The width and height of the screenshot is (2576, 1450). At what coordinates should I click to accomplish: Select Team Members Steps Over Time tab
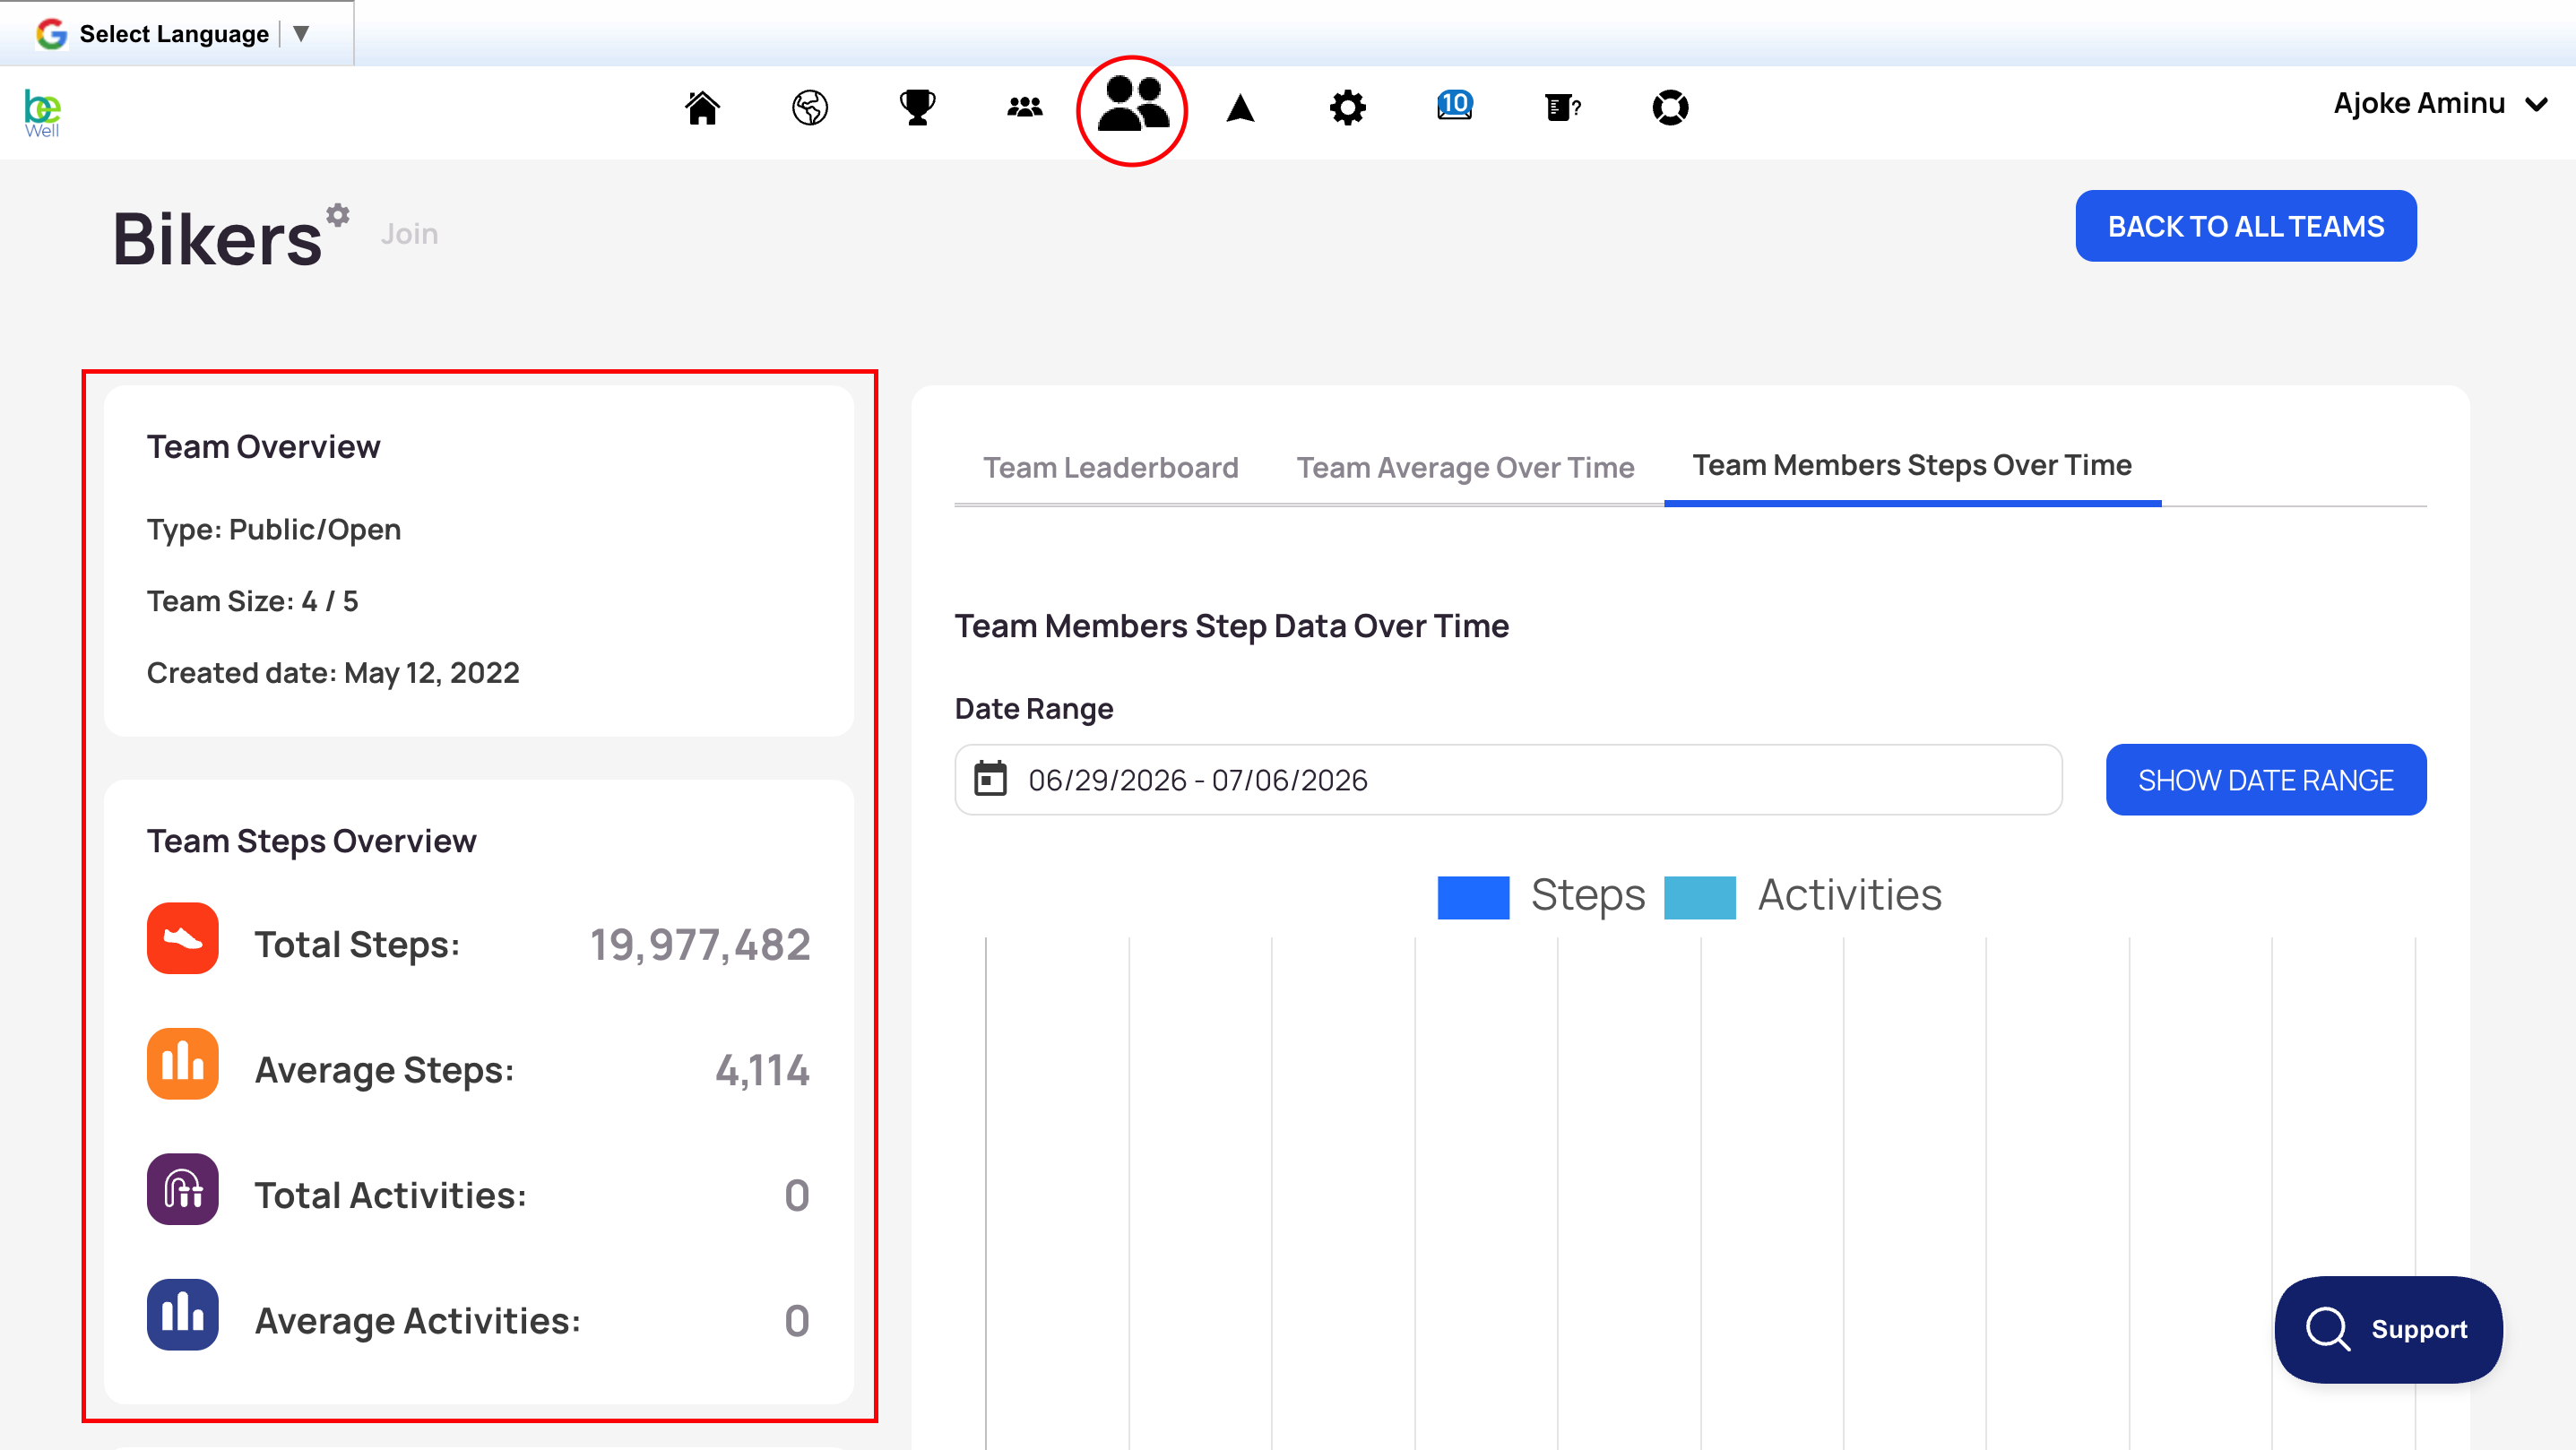[1912, 465]
